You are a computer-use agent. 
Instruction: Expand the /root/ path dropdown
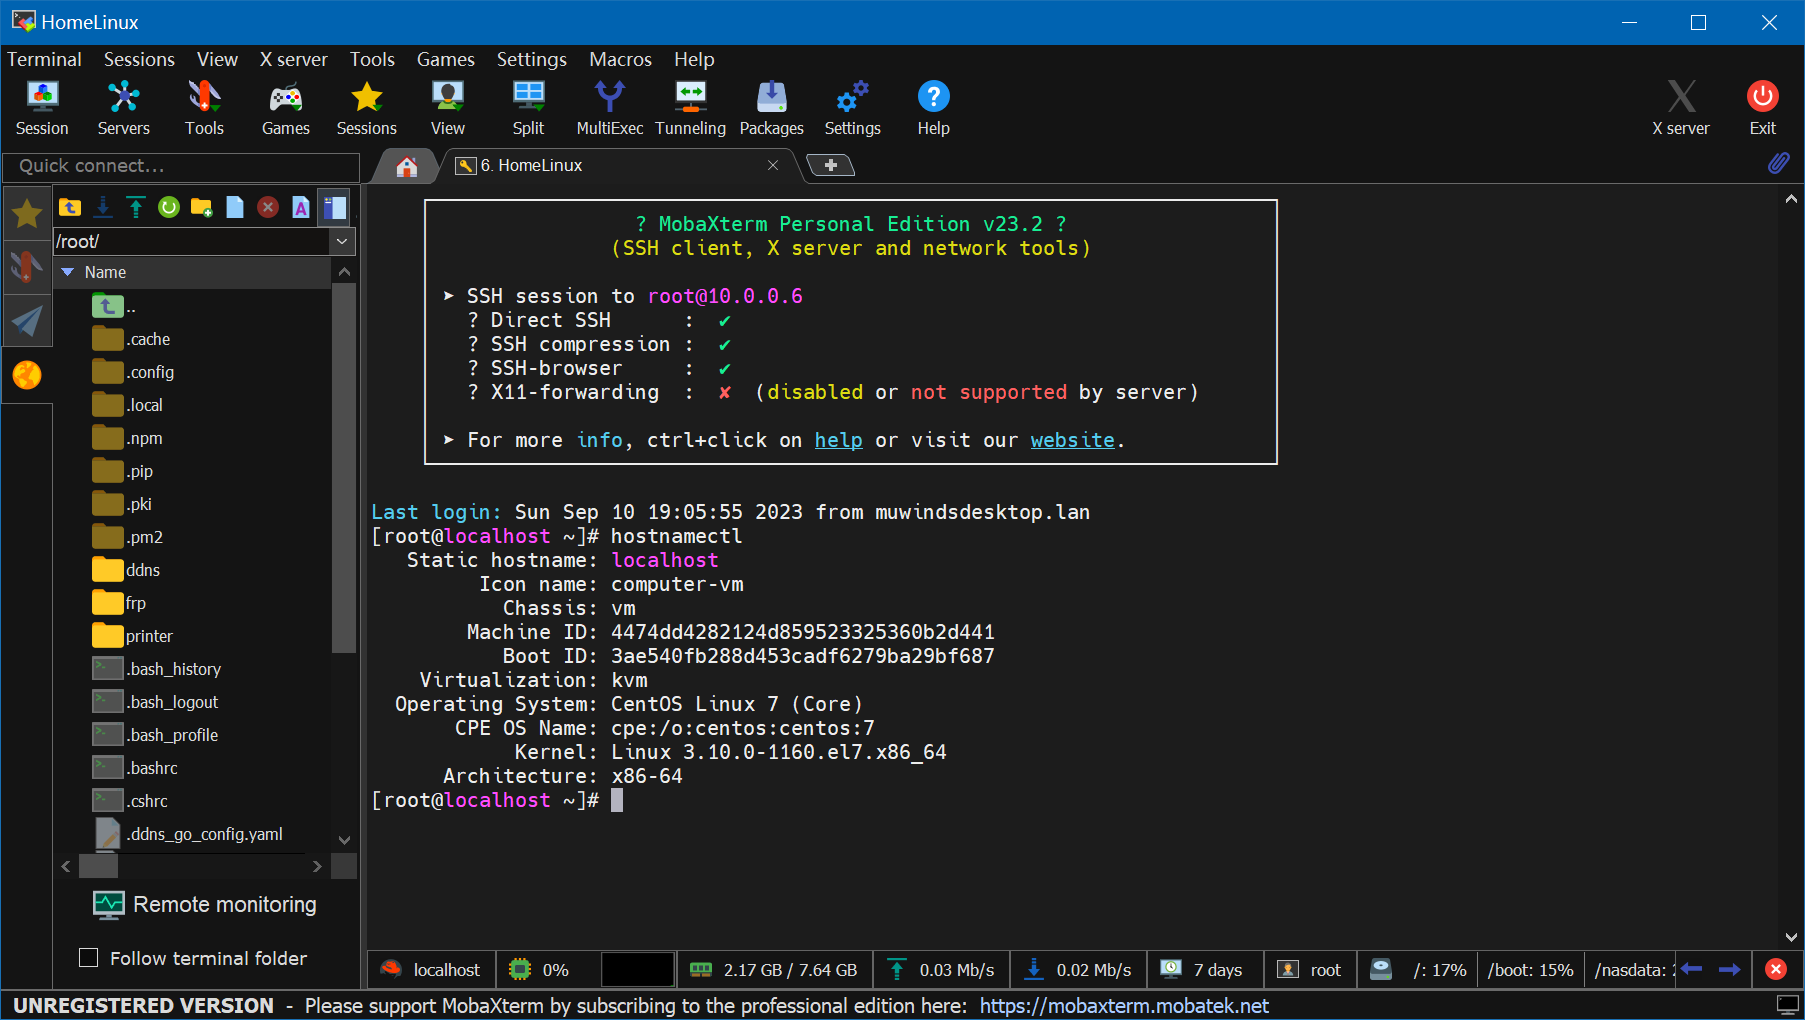[342, 241]
